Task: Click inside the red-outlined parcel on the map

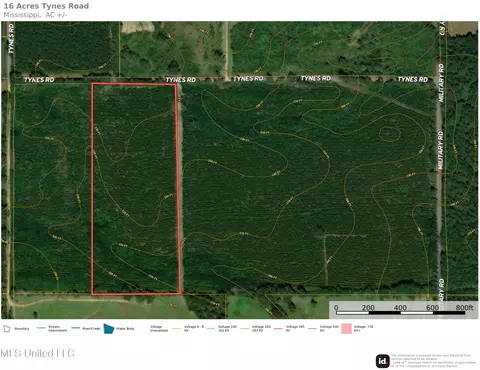Action: point(136,189)
